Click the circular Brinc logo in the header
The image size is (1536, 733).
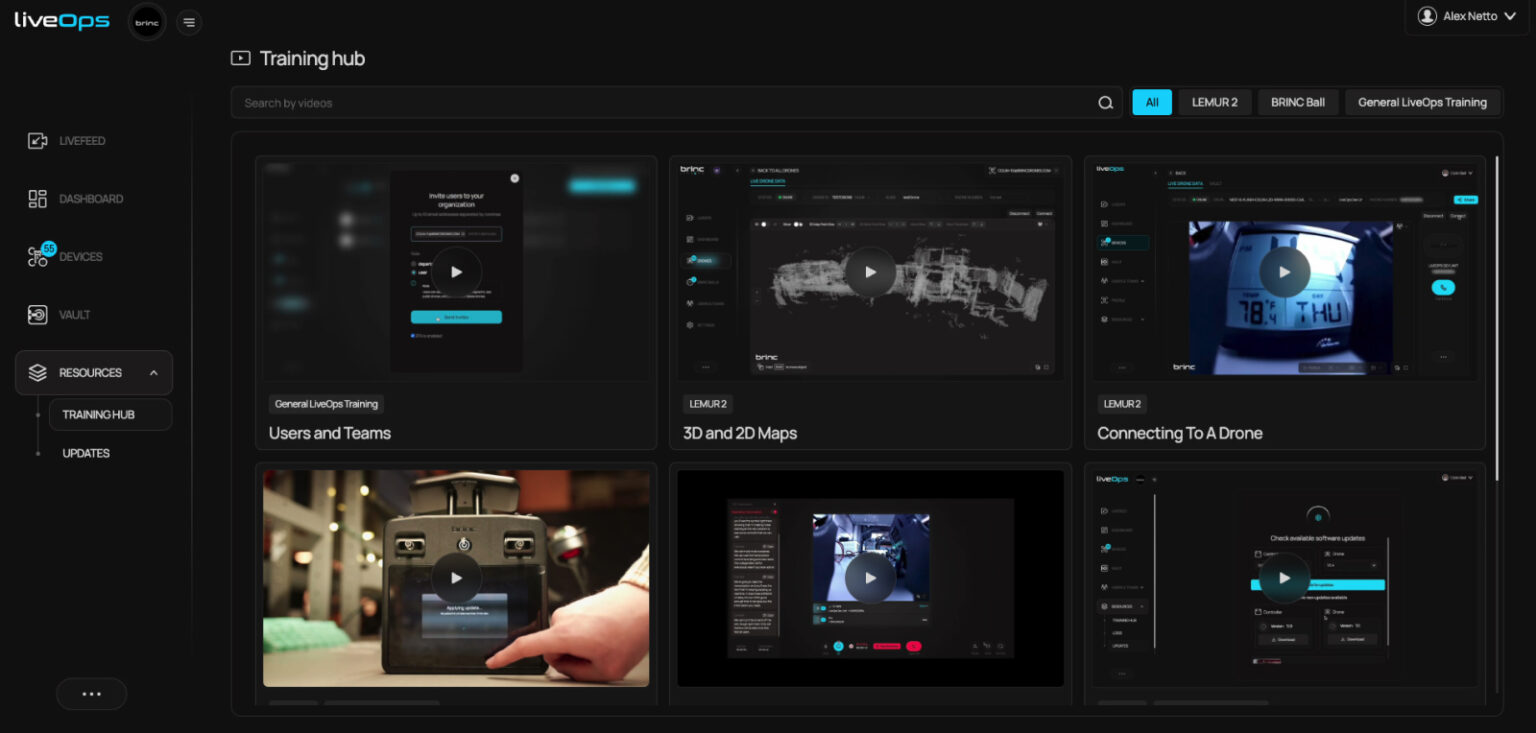(x=146, y=21)
